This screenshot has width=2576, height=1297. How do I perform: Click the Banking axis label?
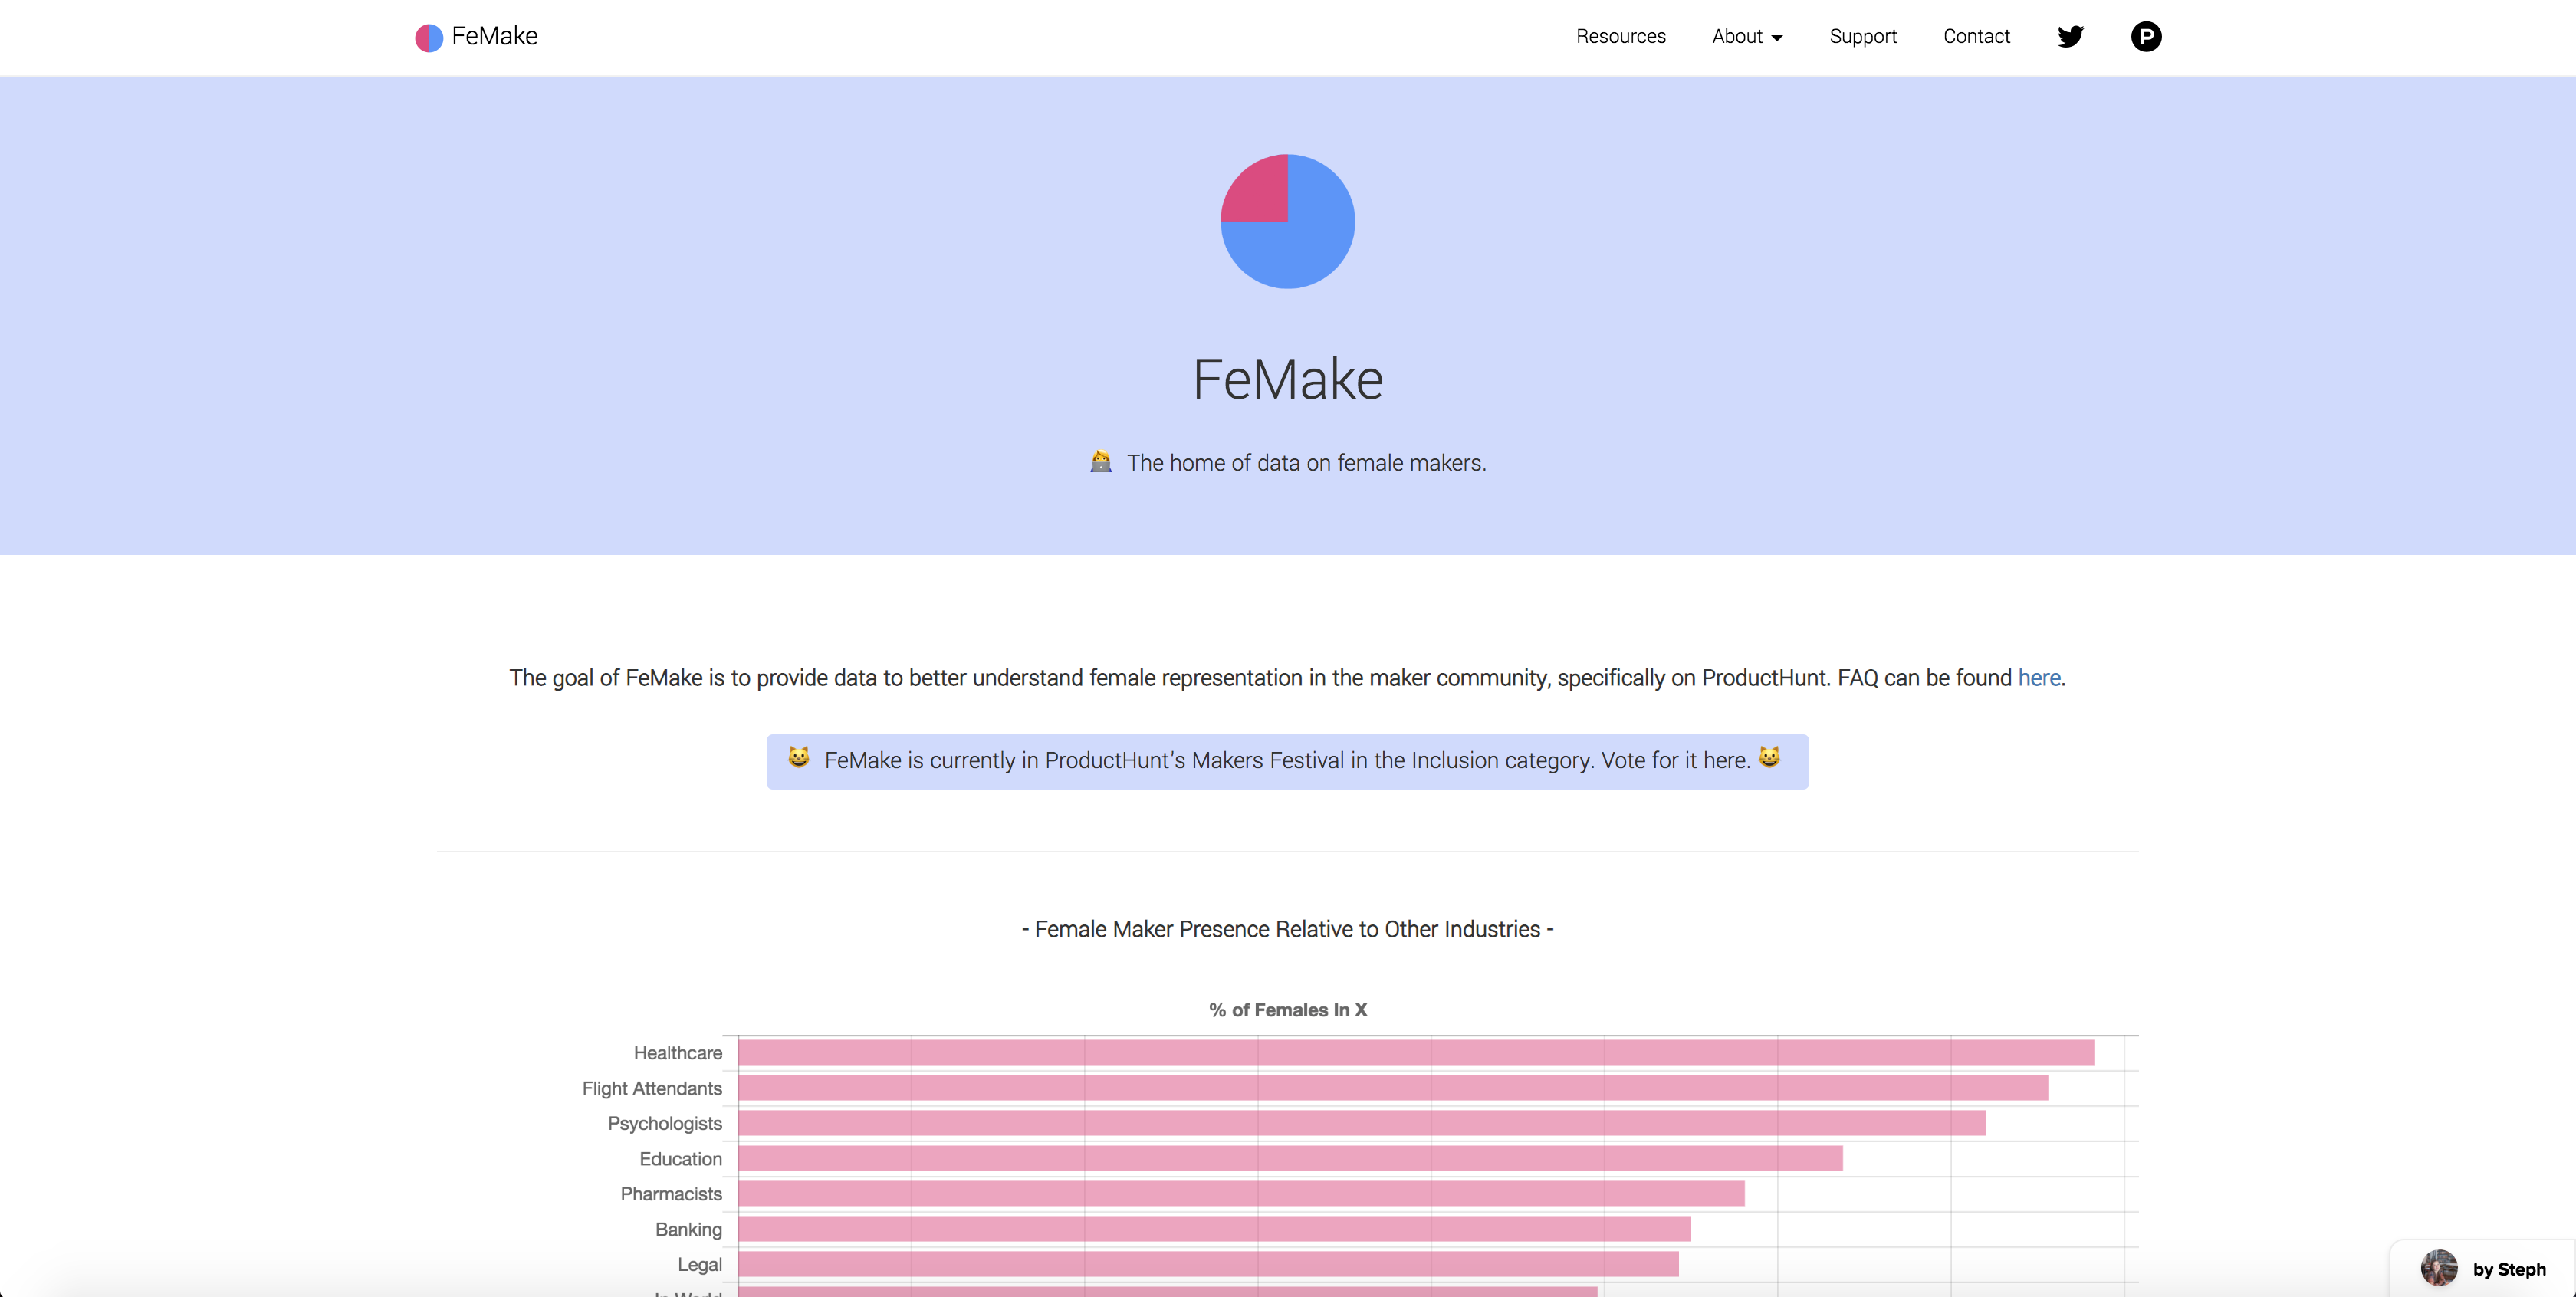click(x=689, y=1229)
